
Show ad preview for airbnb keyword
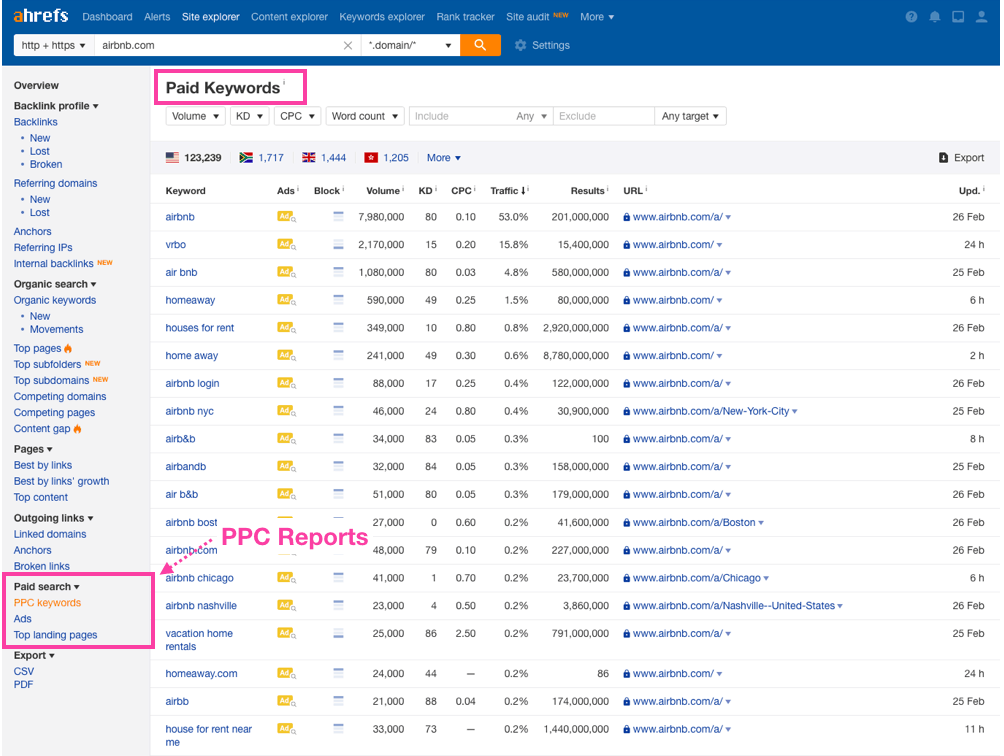pos(286,216)
